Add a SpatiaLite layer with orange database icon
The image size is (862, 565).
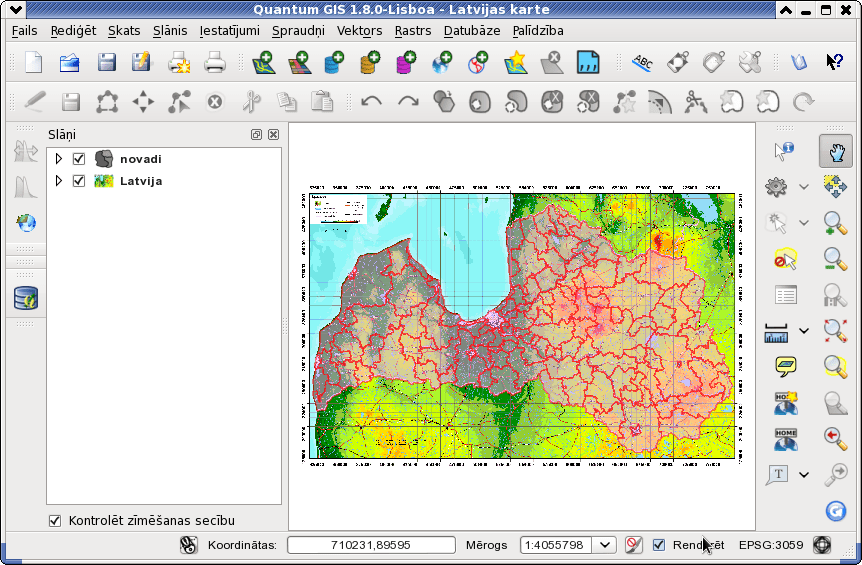click(x=371, y=63)
